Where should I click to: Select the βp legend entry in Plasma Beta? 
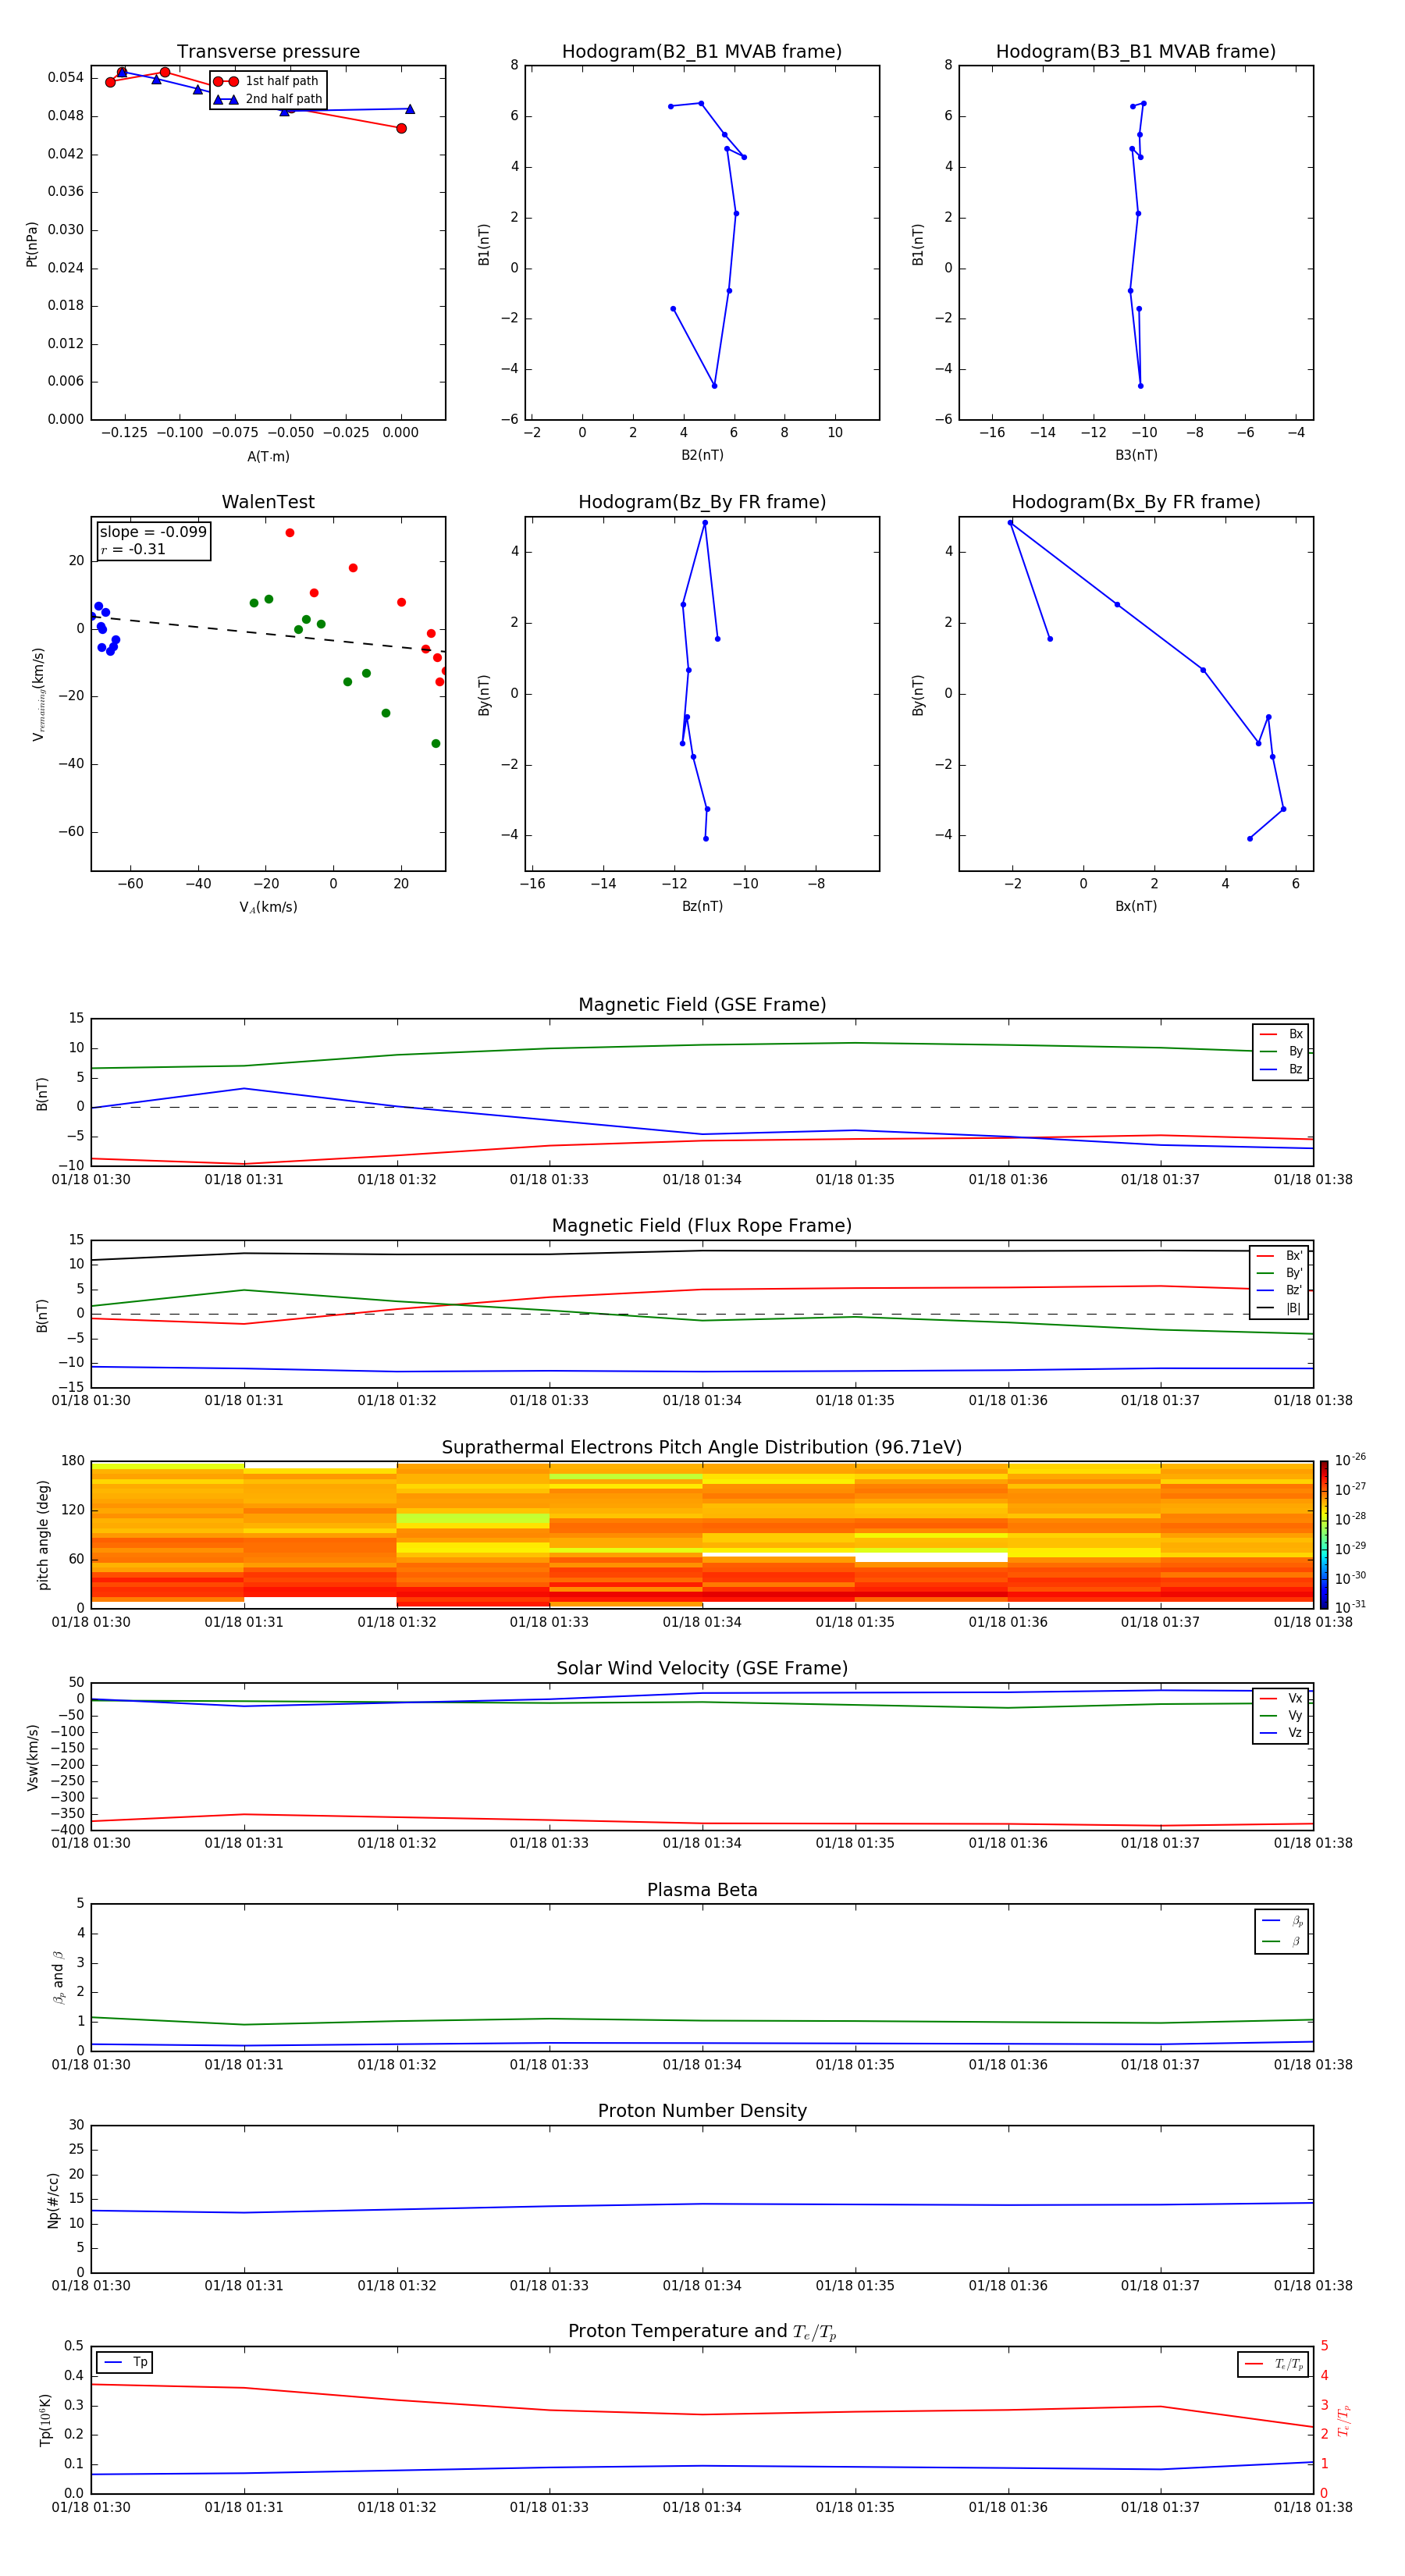tap(1282, 1921)
